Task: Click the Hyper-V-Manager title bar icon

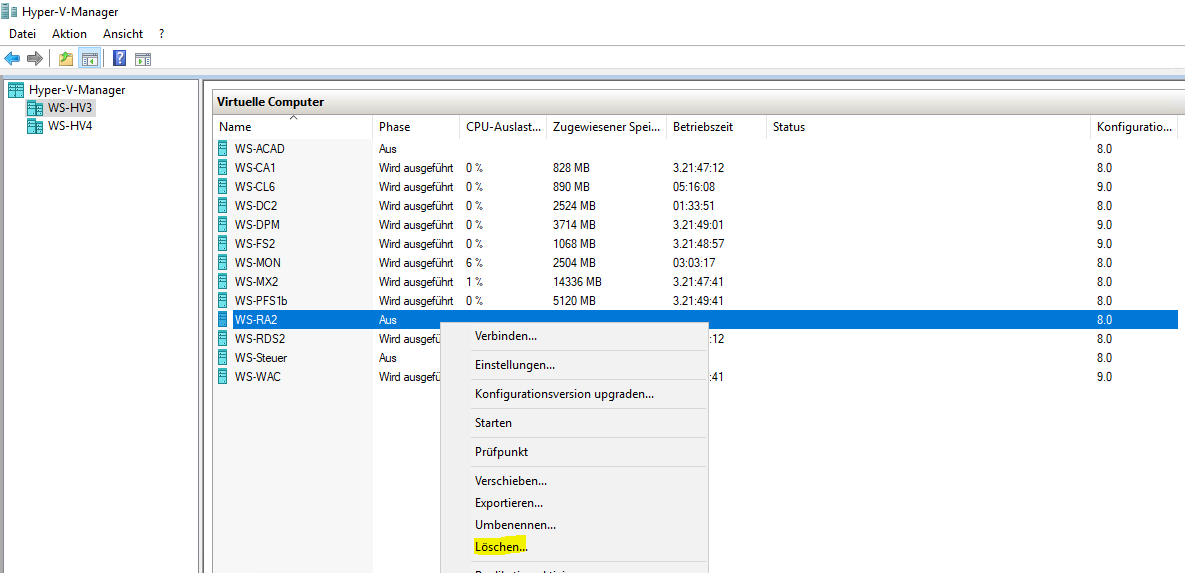Action: pos(10,11)
